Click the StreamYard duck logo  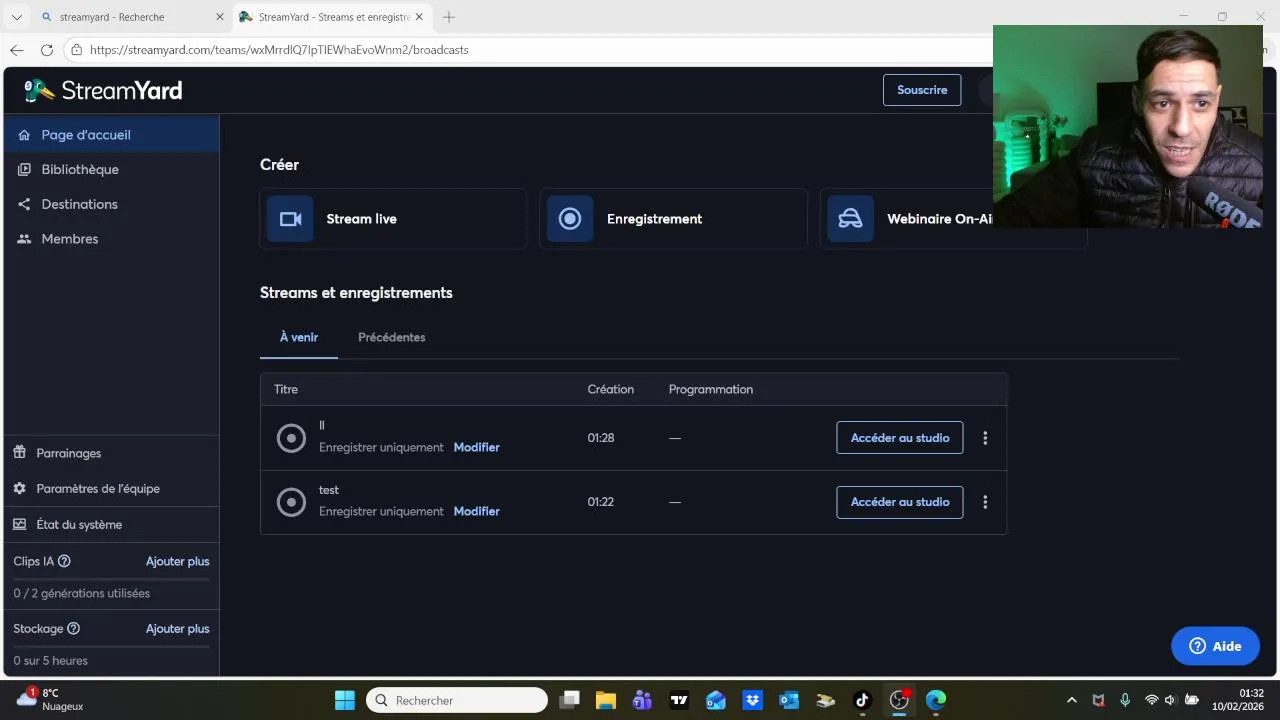click(x=40, y=91)
